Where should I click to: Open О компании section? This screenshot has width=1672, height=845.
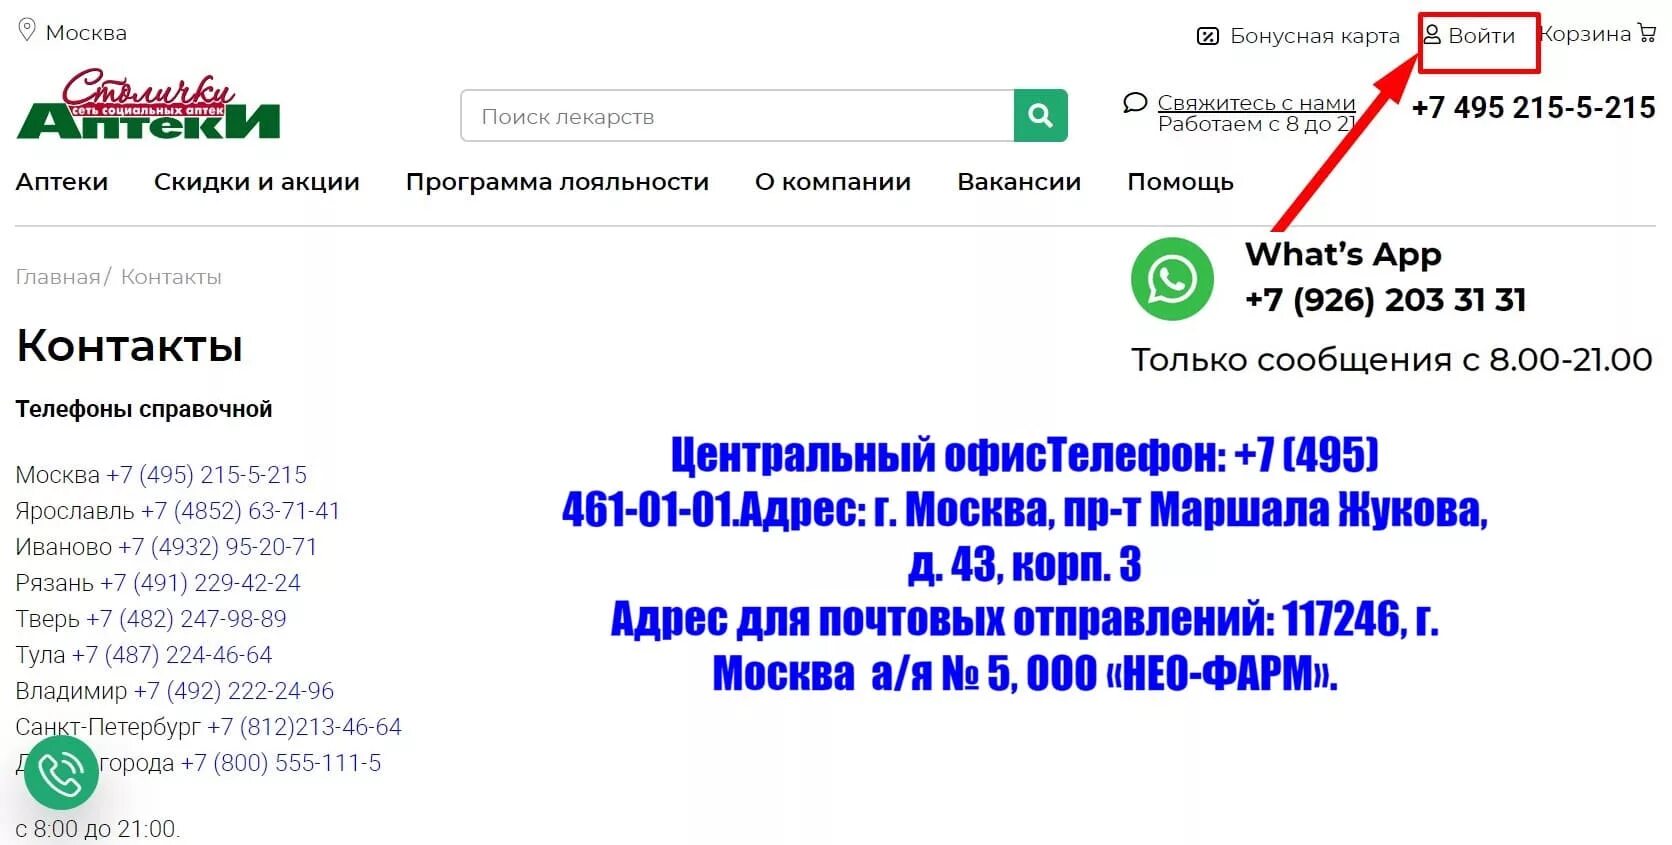(833, 182)
